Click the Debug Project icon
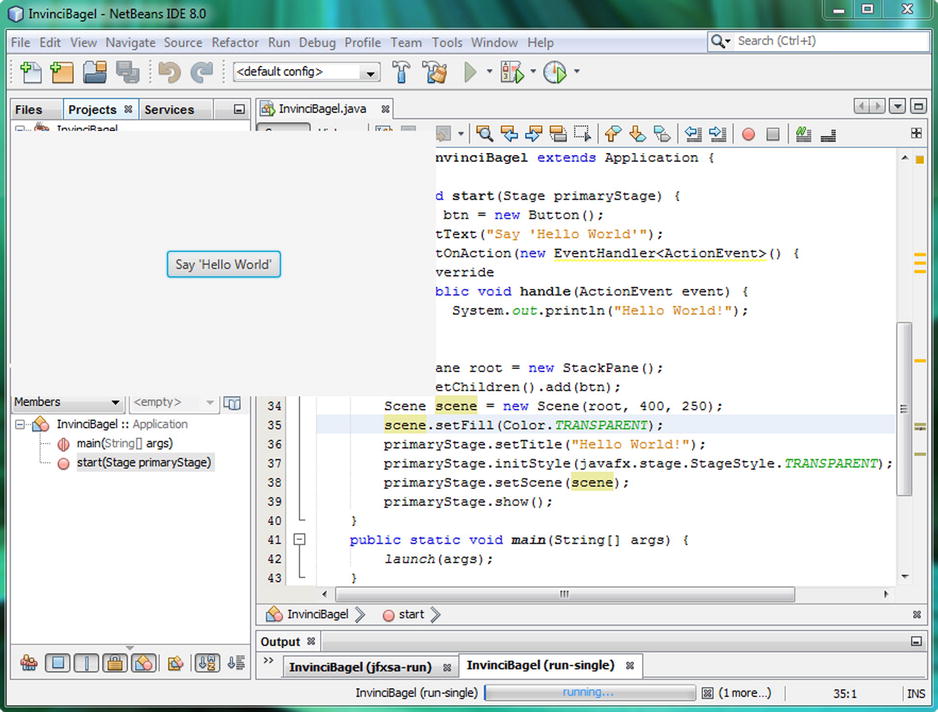 pyautogui.click(x=512, y=72)
